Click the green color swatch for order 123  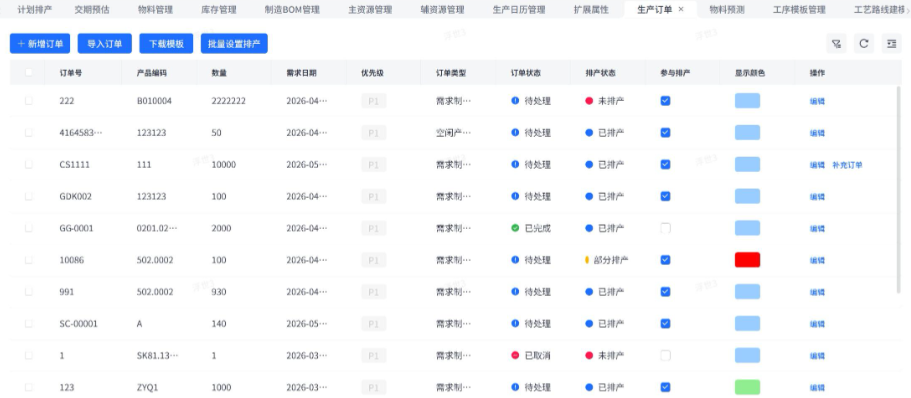747,387
